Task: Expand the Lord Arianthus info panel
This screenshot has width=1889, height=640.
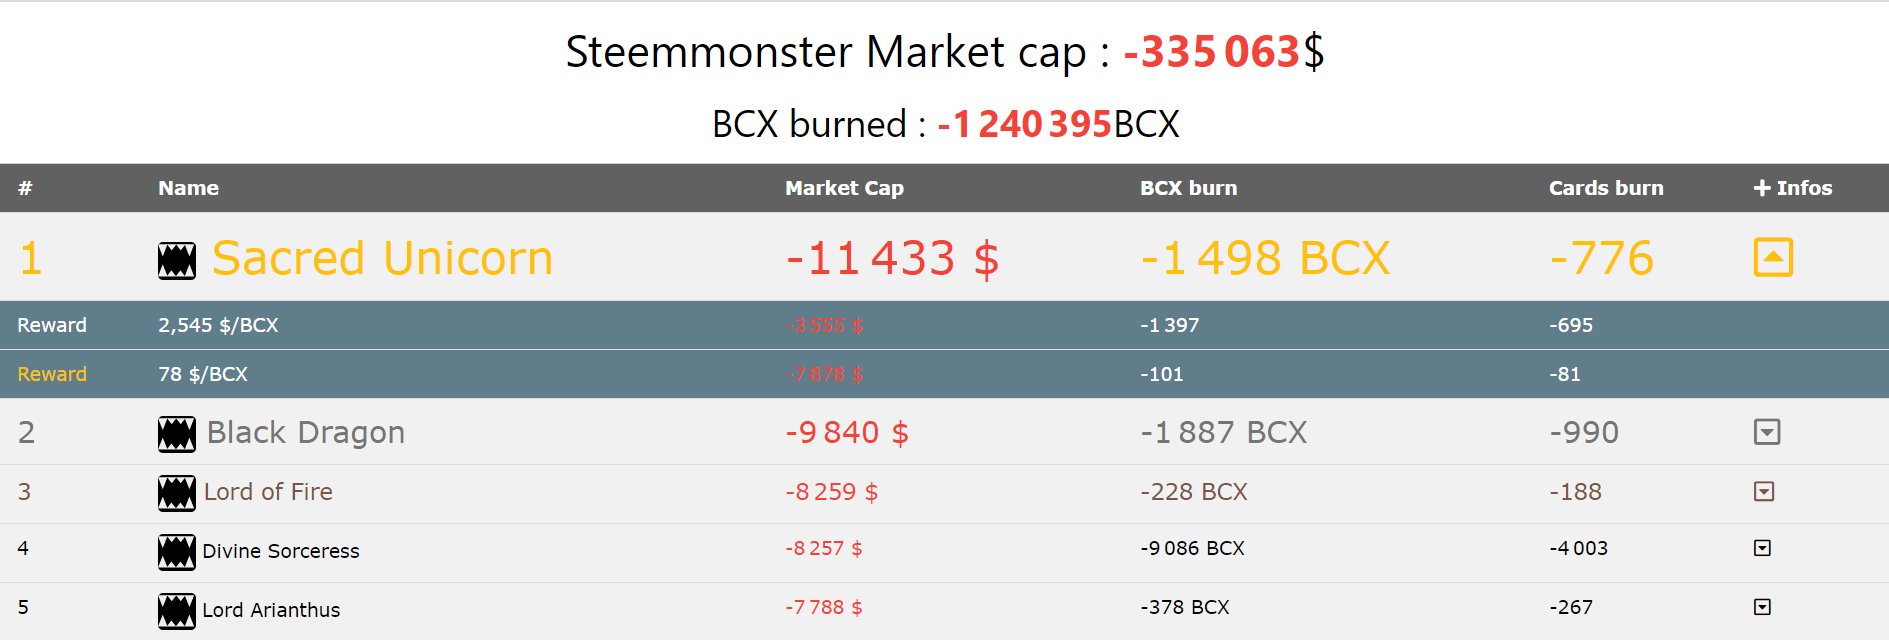Action: (x=1764, y=606)
